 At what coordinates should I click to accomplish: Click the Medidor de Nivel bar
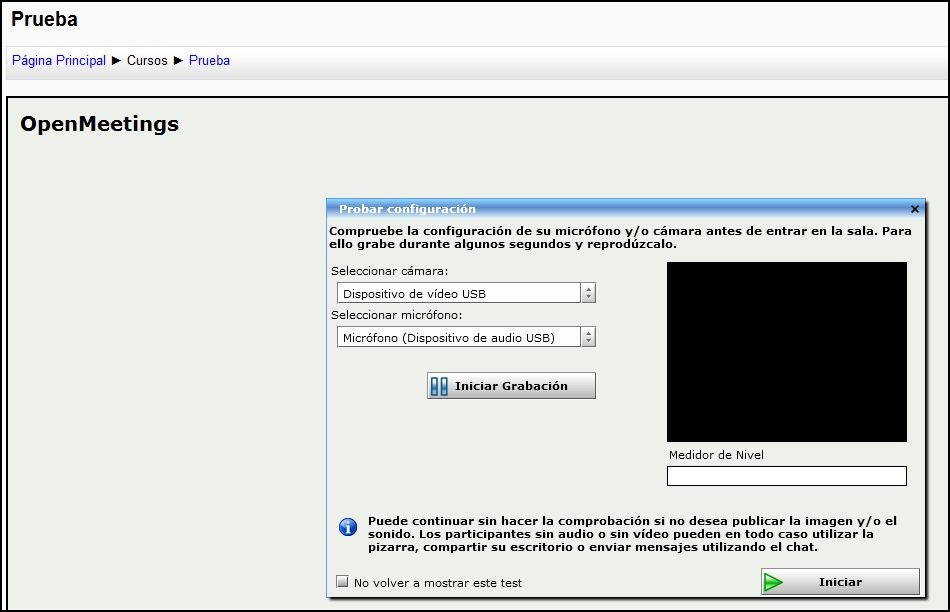click(x=786, y=476)
